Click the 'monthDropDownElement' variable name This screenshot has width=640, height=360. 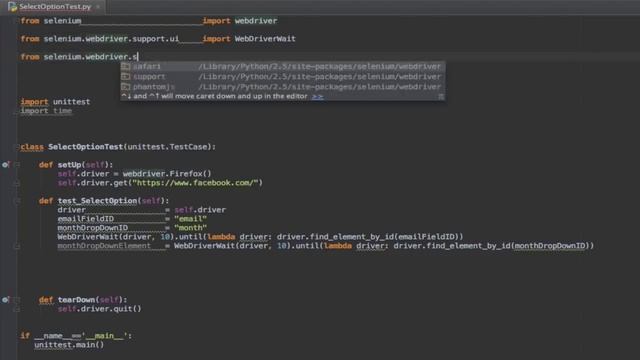(104, 246)
